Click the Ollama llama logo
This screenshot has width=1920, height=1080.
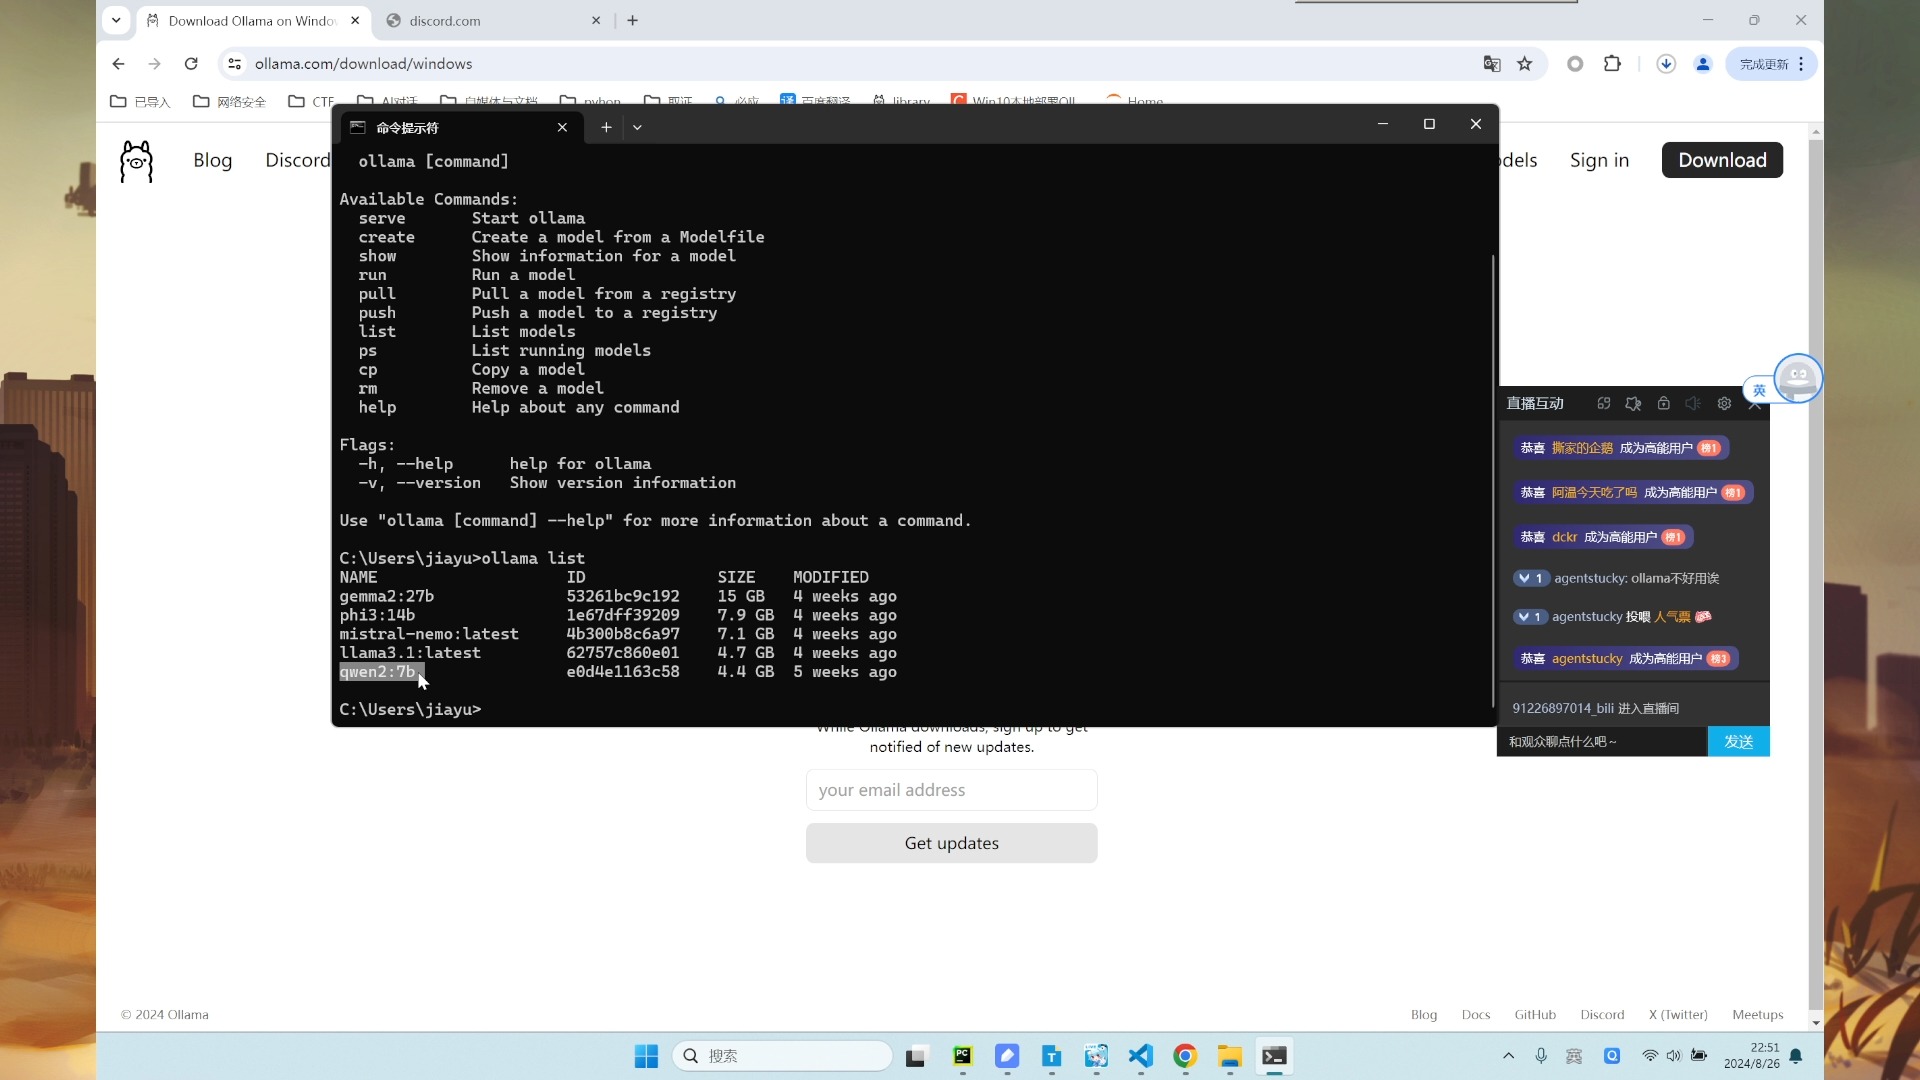tap(136, 161)
